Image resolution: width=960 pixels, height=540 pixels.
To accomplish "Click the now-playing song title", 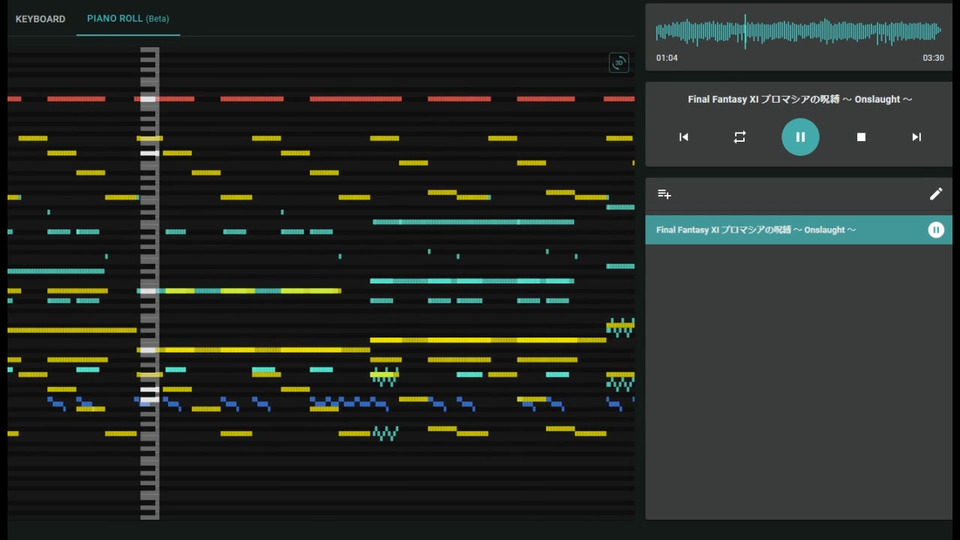I will point(800,99).
